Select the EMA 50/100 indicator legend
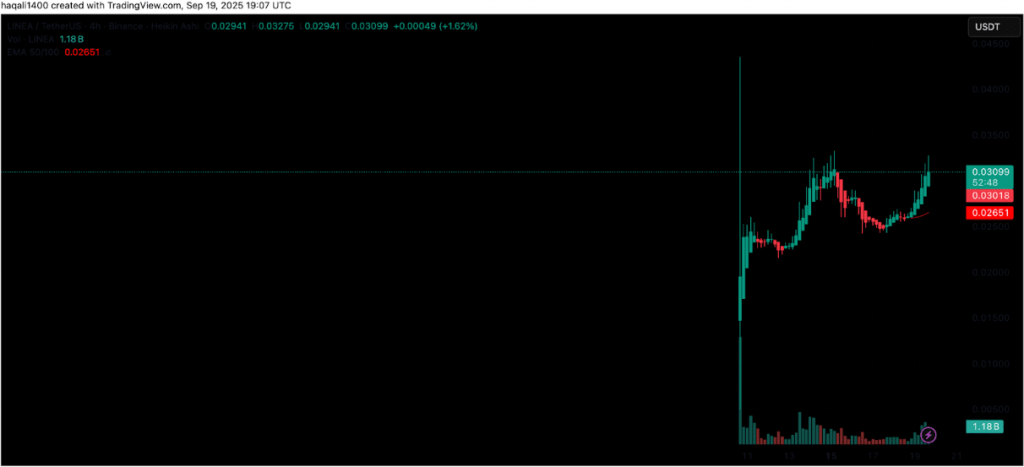This screenshot has width=1024, height=467. click(x=30, y=53)
